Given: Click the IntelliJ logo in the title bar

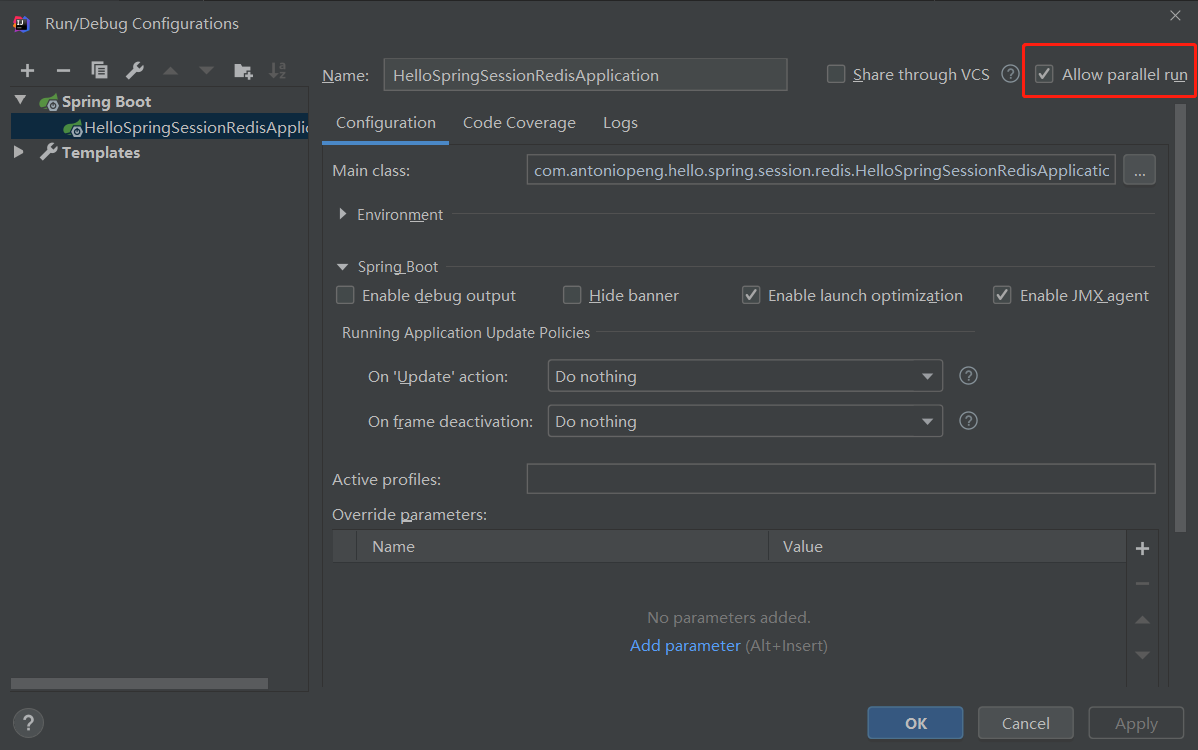Looking at the screenshot, I should [21, 24].
